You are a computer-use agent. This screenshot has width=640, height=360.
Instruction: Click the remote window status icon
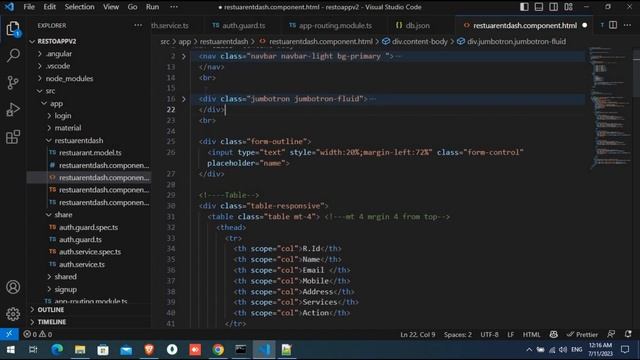pyautogui.click(x=9, y=334)
